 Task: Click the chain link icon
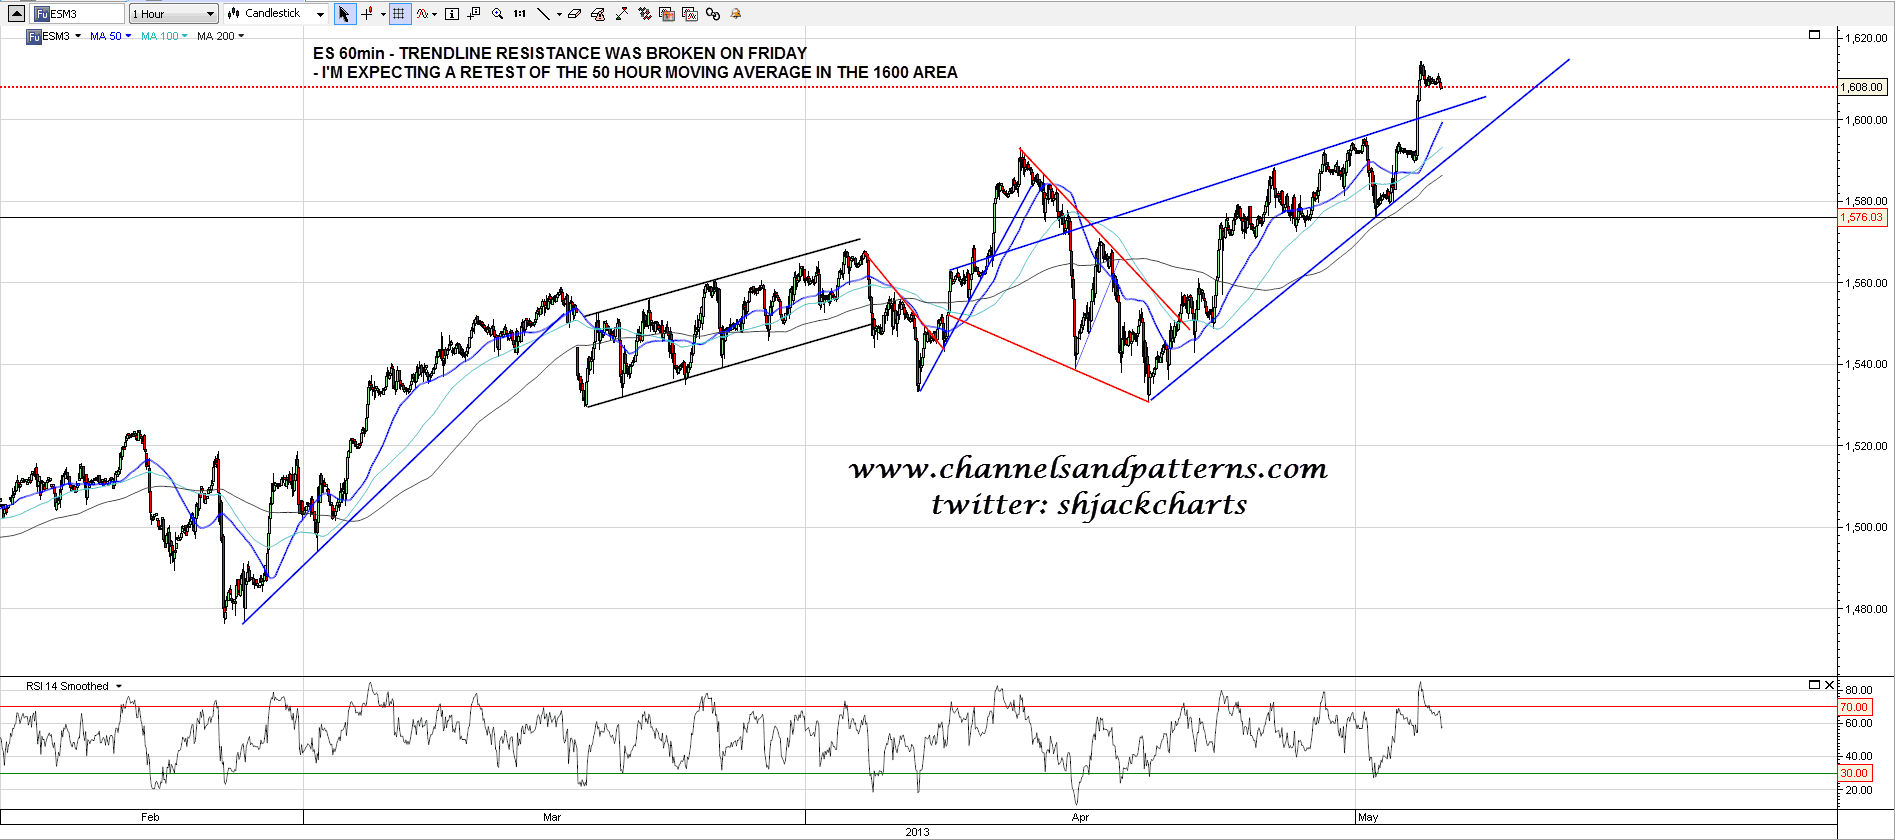click(713, 14)
